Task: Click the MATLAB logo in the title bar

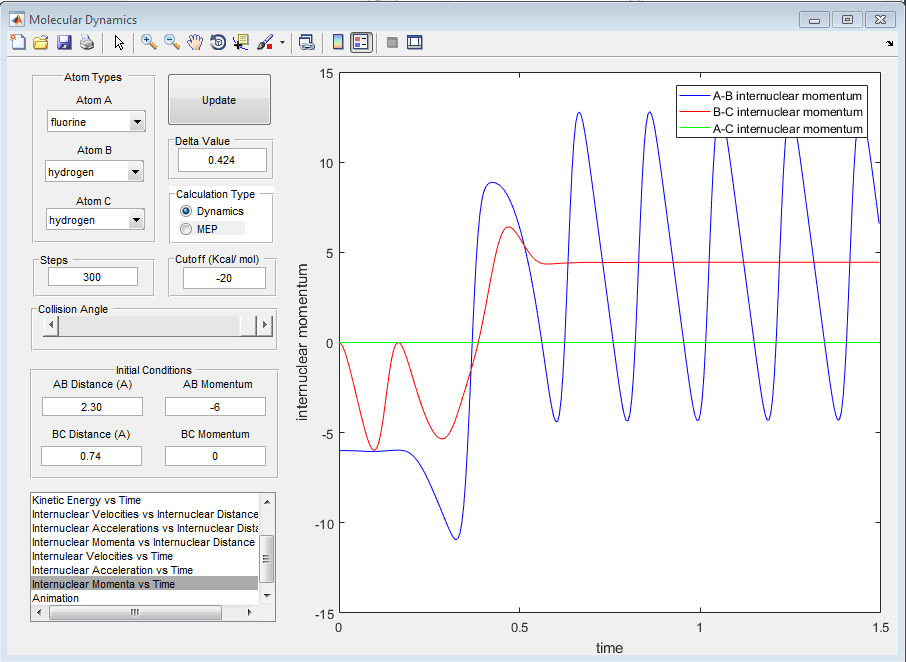Action: (x=17, y=19)
